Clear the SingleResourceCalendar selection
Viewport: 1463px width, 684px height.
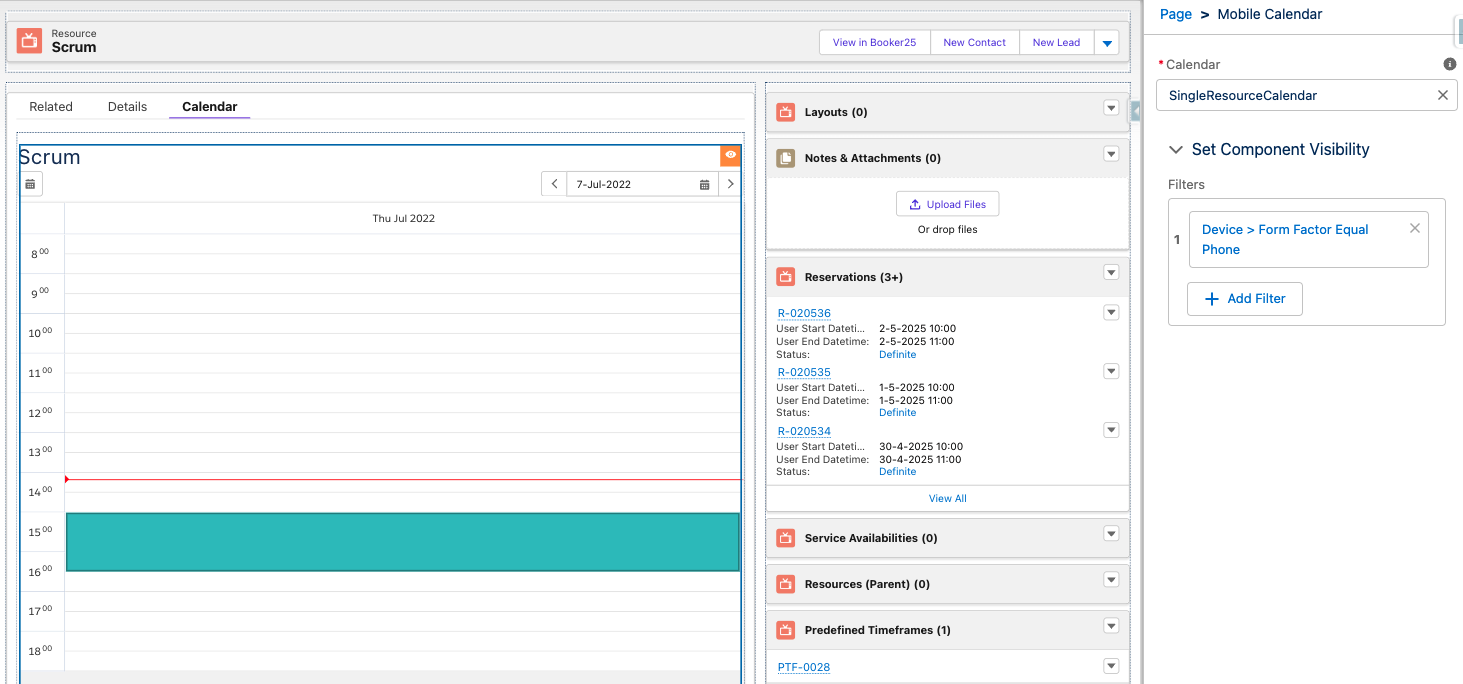(x=1442, y=95)
